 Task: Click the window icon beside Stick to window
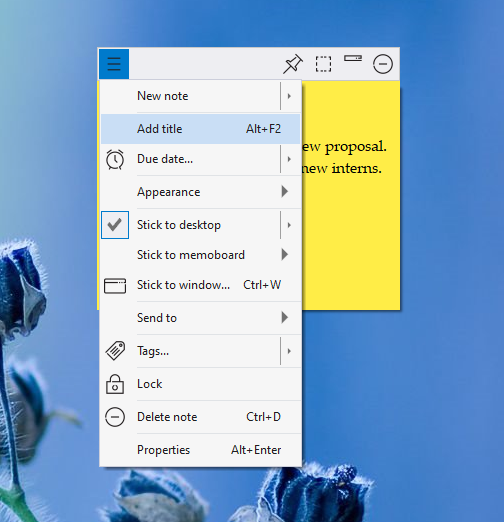(x=115, y=285)
